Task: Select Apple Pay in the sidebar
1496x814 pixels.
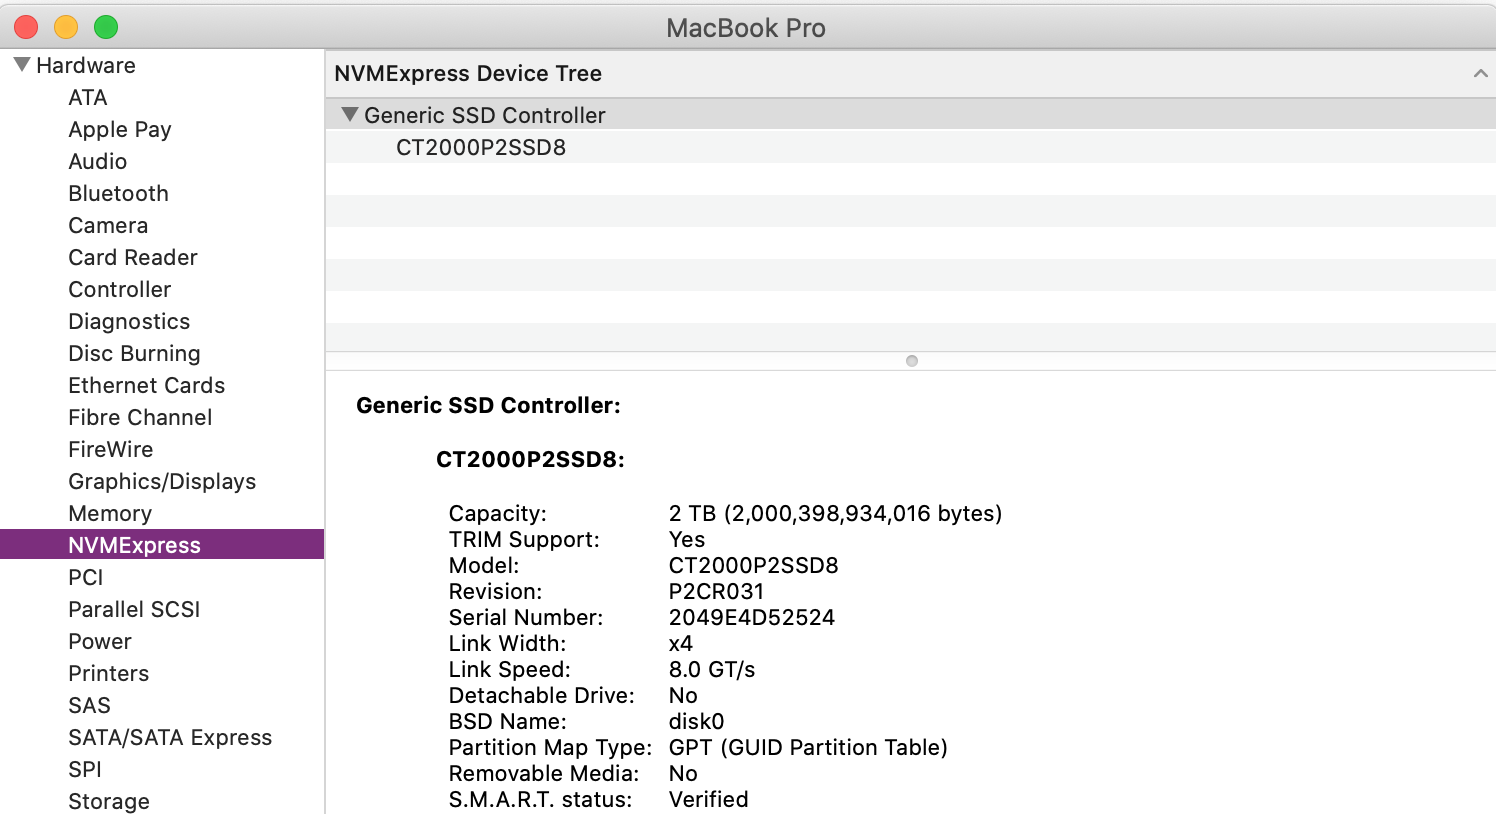Action: [x=119, y=129]
